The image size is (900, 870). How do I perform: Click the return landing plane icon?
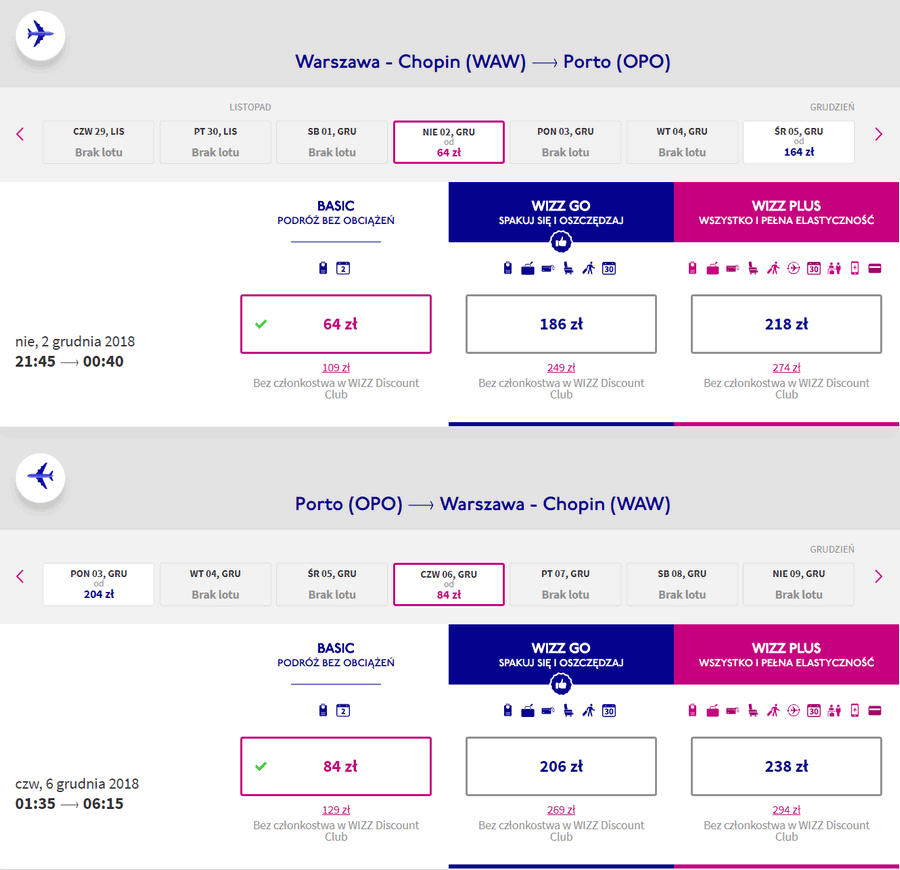[40, 477]
